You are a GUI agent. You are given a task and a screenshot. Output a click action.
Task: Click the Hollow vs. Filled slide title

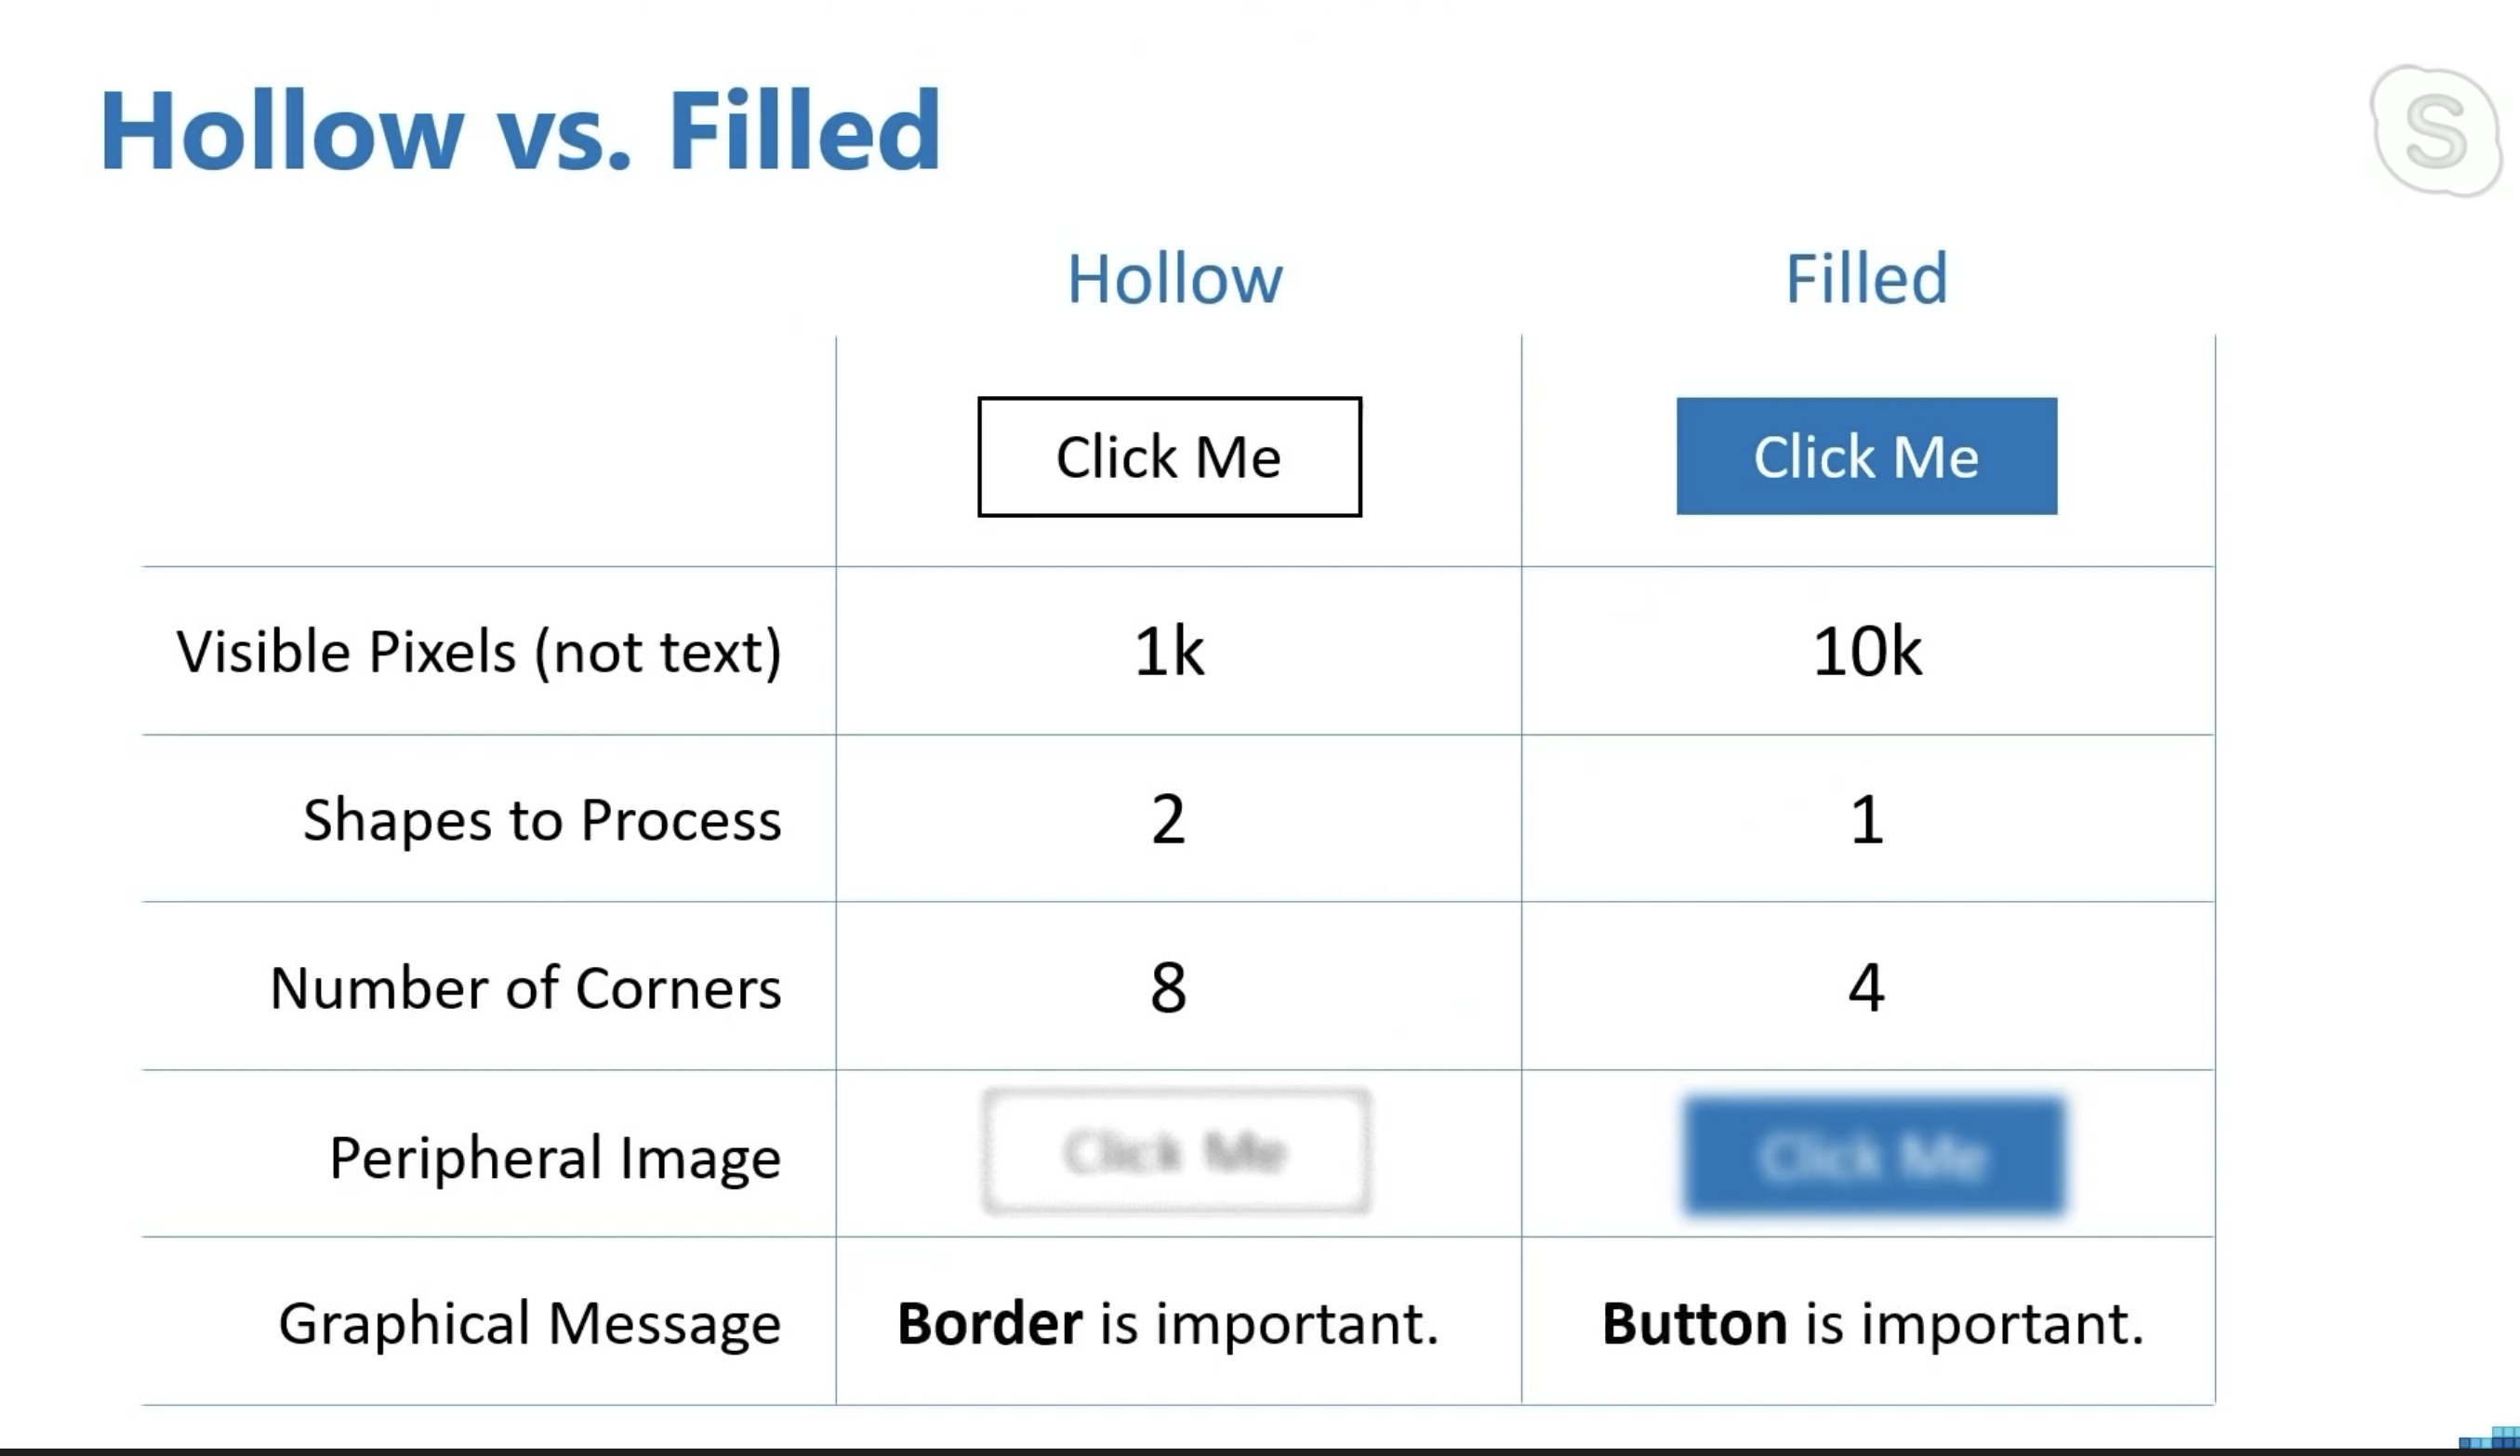click(520, 131)
